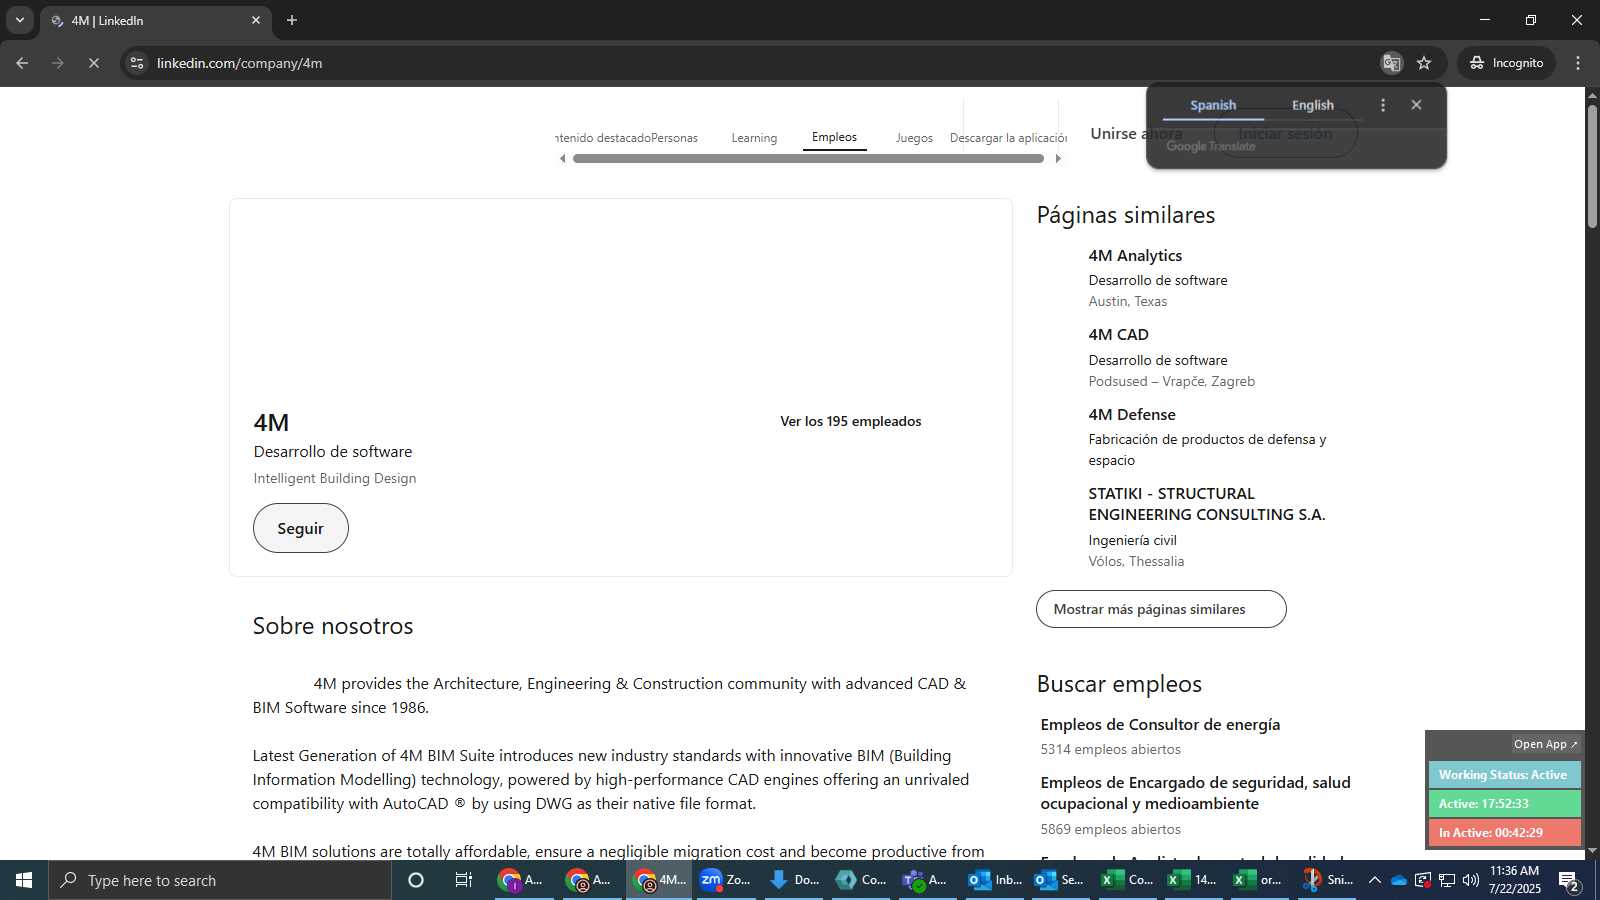Image resolution: width=1600 pixels, height=900 pixels.
Task: Select Spanish in the Translate popup
Action: pyautogui.click(x=1213, y=105)
